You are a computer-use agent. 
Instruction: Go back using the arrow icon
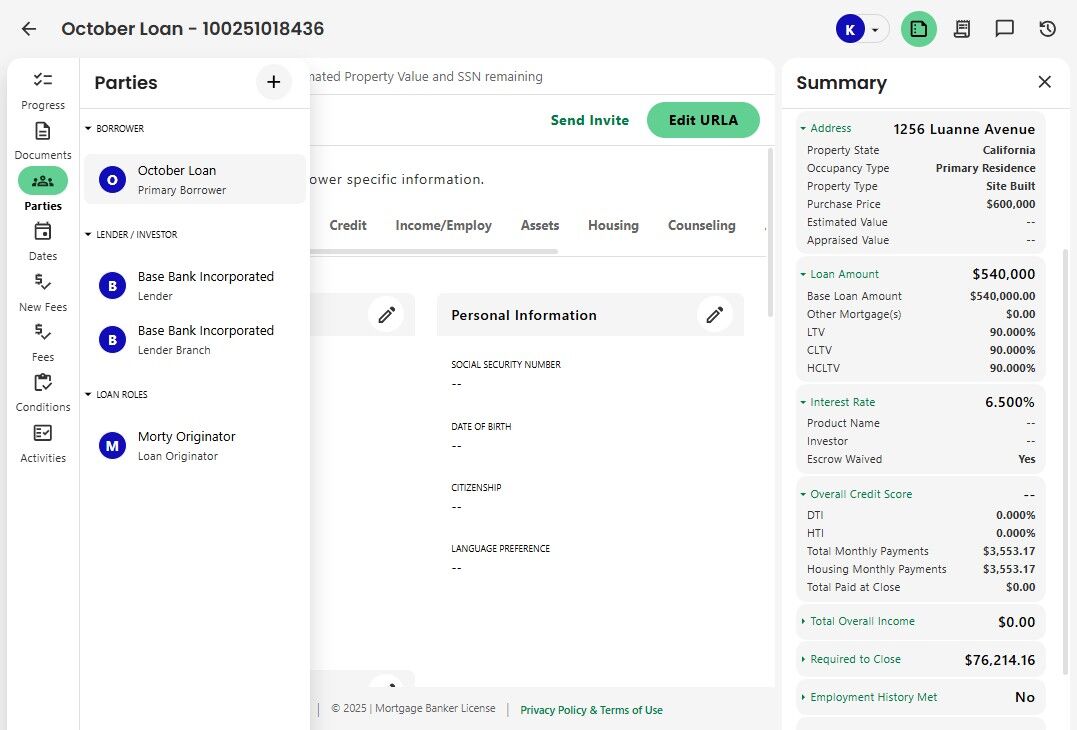[x=29, y=29]
